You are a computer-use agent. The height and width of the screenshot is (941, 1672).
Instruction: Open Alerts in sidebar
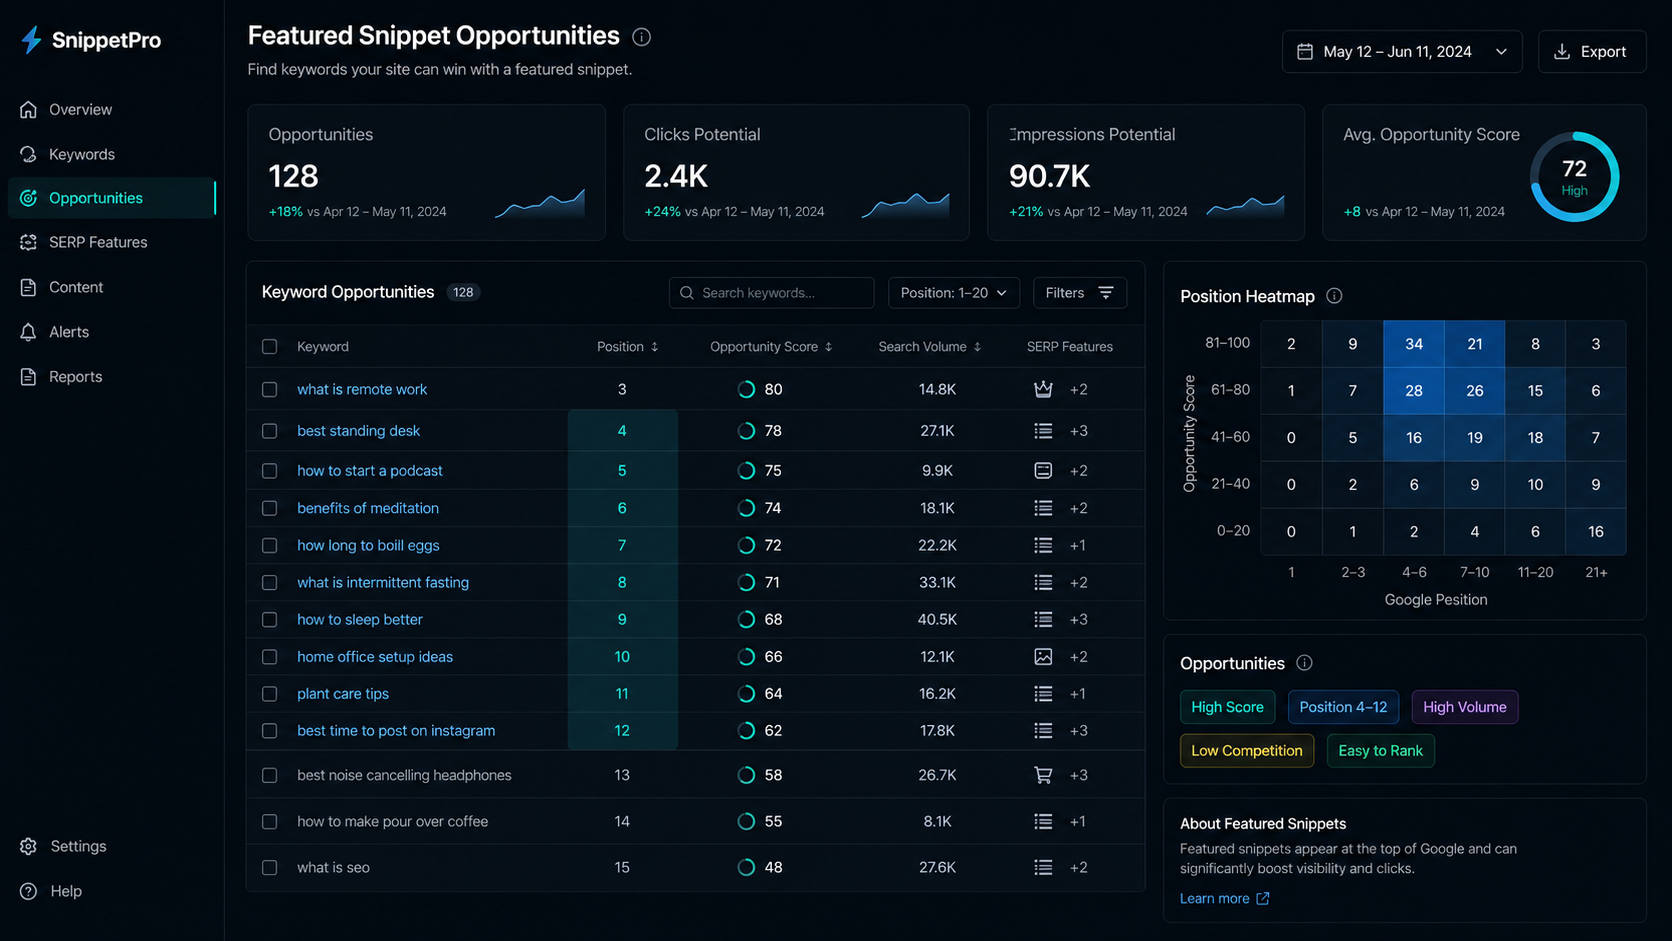(x=111, y=332)
